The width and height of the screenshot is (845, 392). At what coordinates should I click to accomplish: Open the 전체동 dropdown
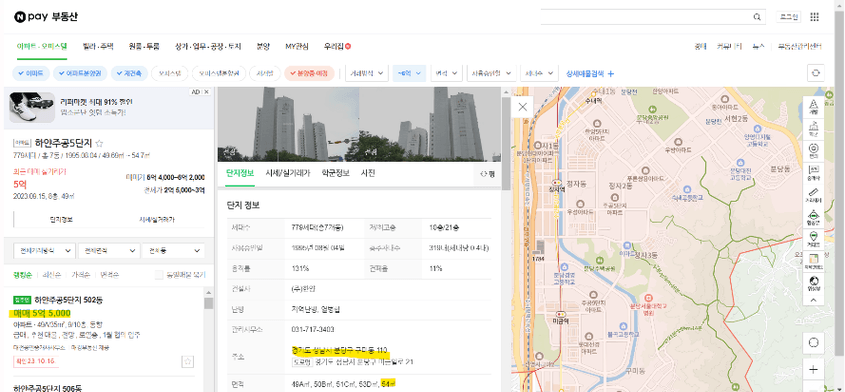(x=173, y=251)
